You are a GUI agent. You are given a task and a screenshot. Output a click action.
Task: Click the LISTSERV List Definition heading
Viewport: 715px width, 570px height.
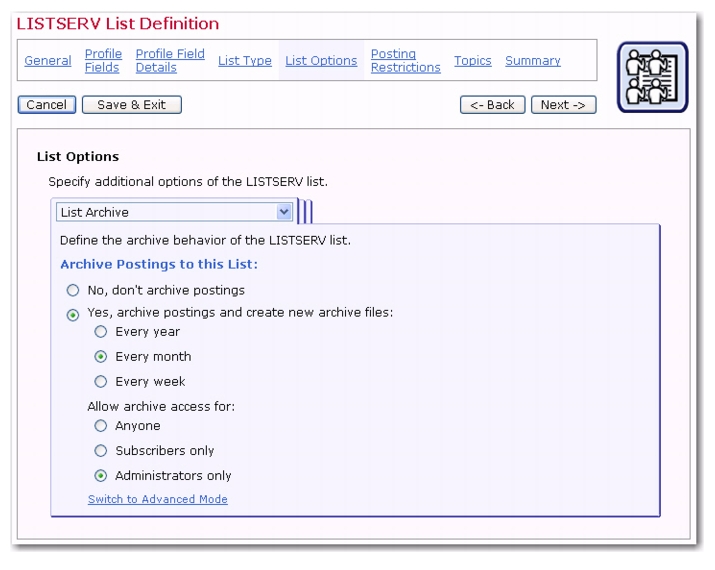pos(118,24)
